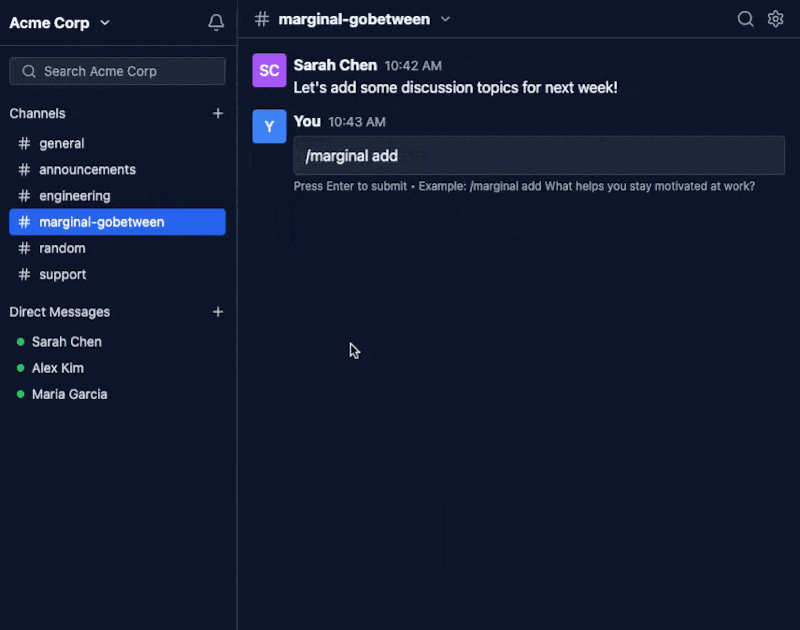This screenshot has height=630, width=800.
Task: Click Sarah Chen's SC avatar
Action: tap(269, 70)
